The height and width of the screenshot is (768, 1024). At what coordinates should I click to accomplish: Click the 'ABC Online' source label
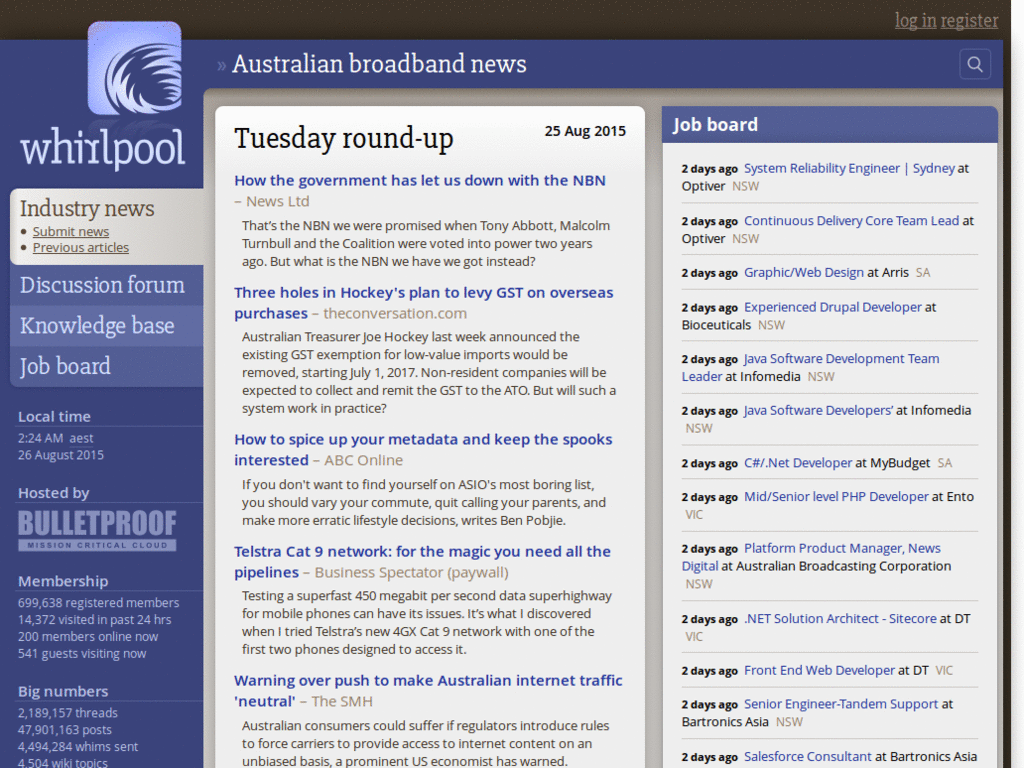364,460
